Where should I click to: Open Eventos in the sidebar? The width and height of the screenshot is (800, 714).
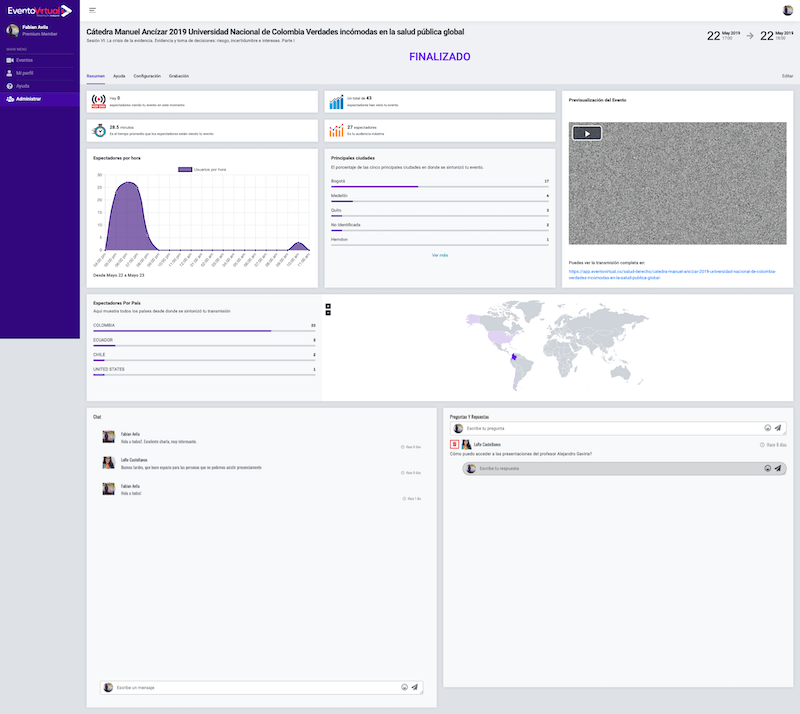24,60
